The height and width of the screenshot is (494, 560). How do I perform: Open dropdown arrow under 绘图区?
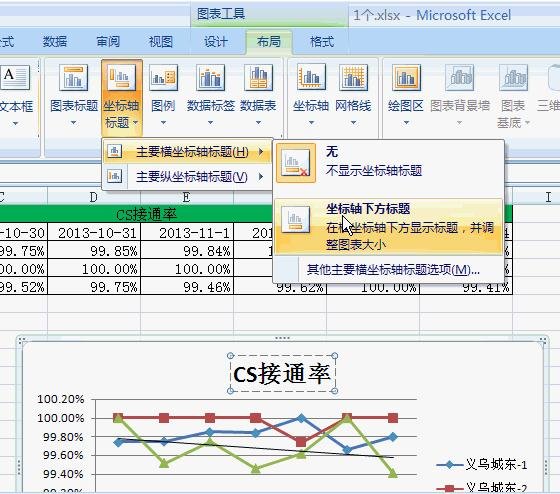pyautogui.click(x=406, y=123)
